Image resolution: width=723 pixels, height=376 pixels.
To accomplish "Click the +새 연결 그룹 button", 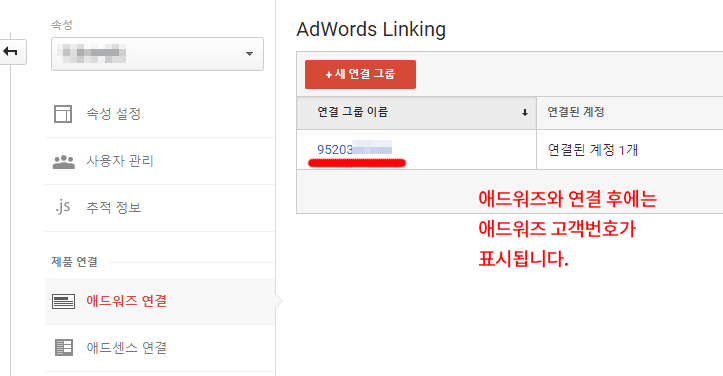I will (x=360, y=74).
